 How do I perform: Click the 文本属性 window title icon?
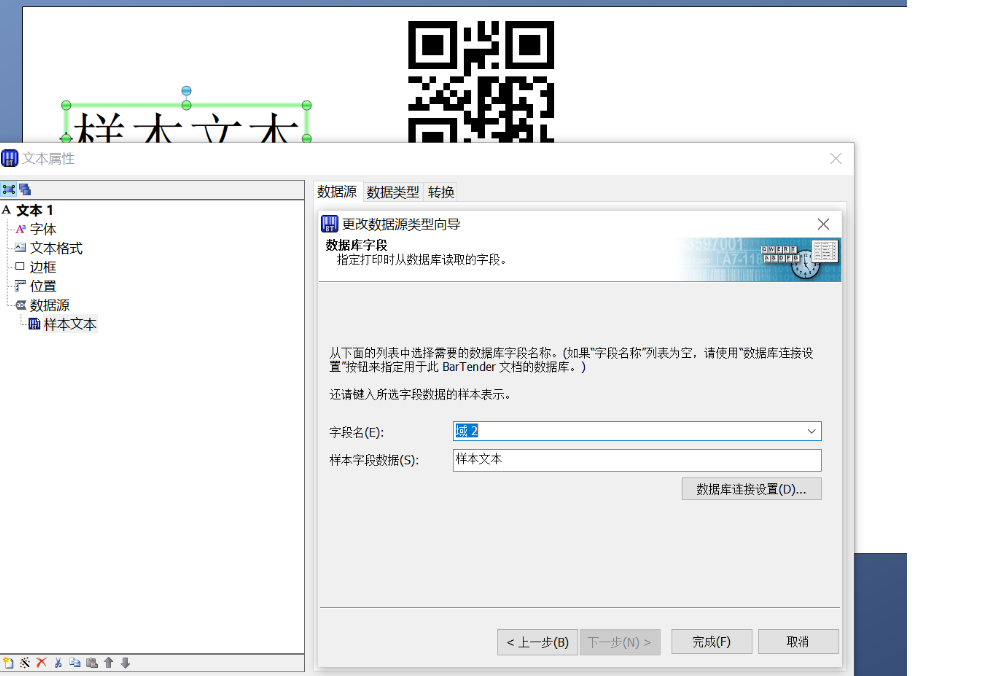9,158
